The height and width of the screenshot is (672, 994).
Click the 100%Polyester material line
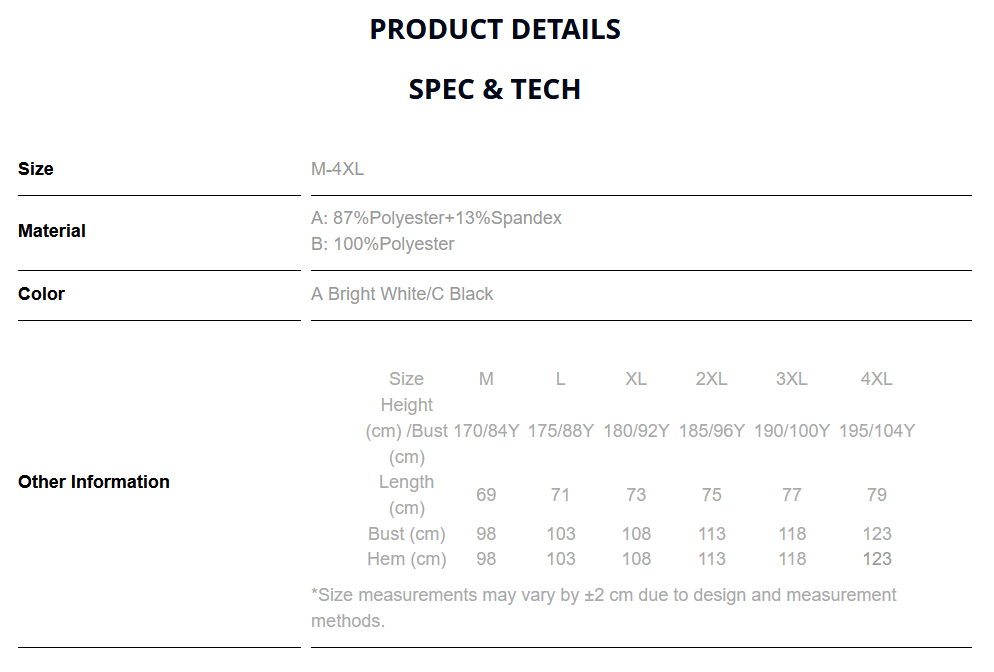(383, 244)
